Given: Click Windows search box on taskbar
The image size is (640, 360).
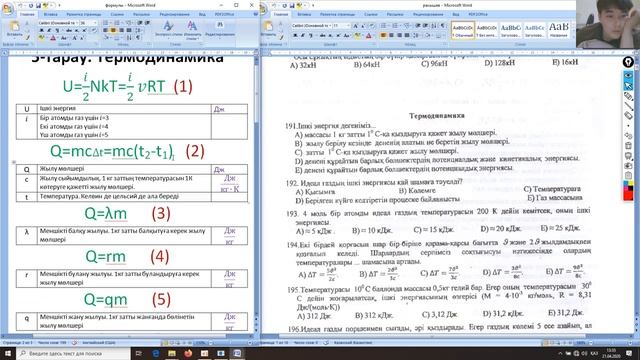Looking at the screenshot, I should click(x=73, y=353).
